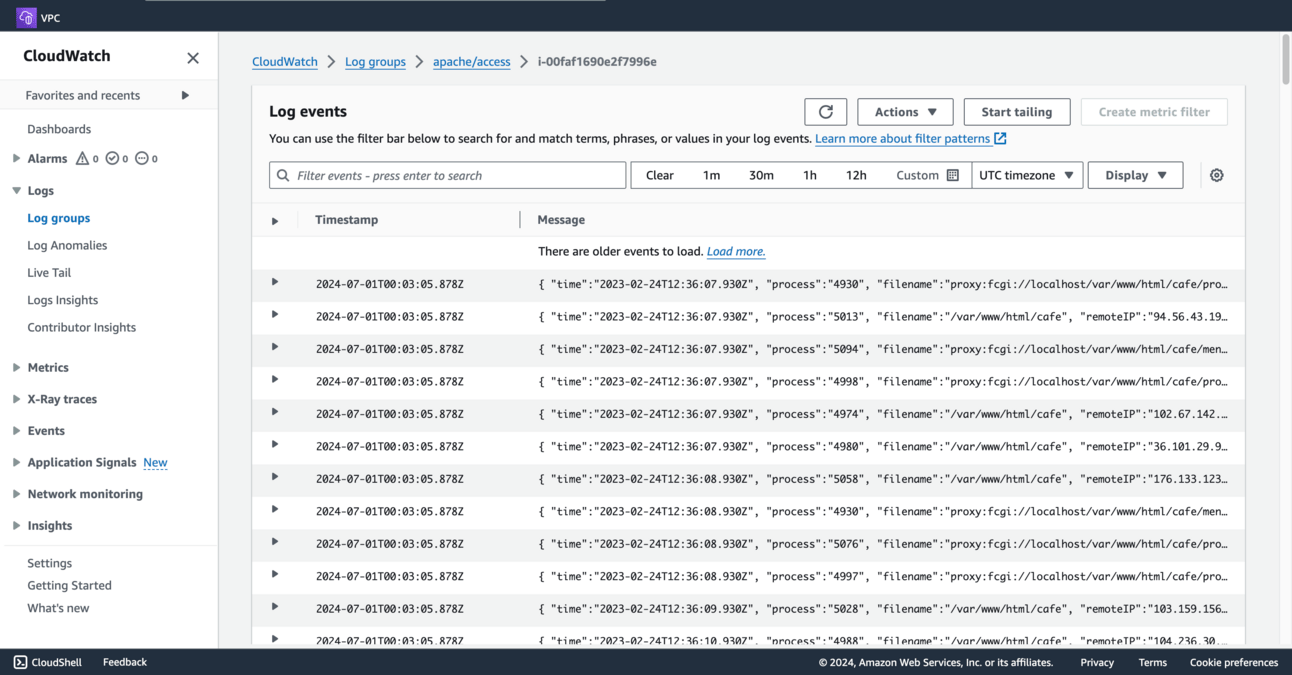
Task: Open Learn more about filter patterns link
Action: (910, 139)
